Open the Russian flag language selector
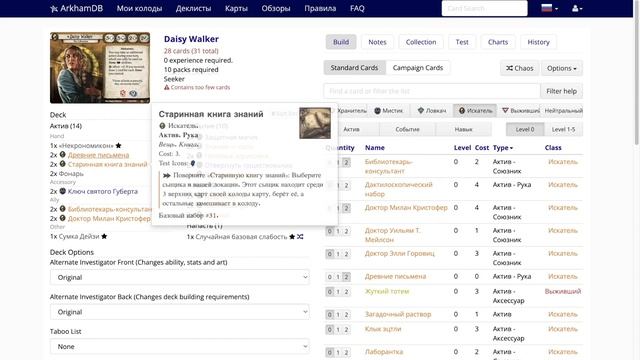This screenshot has height=360, width=640. point(549,8)
